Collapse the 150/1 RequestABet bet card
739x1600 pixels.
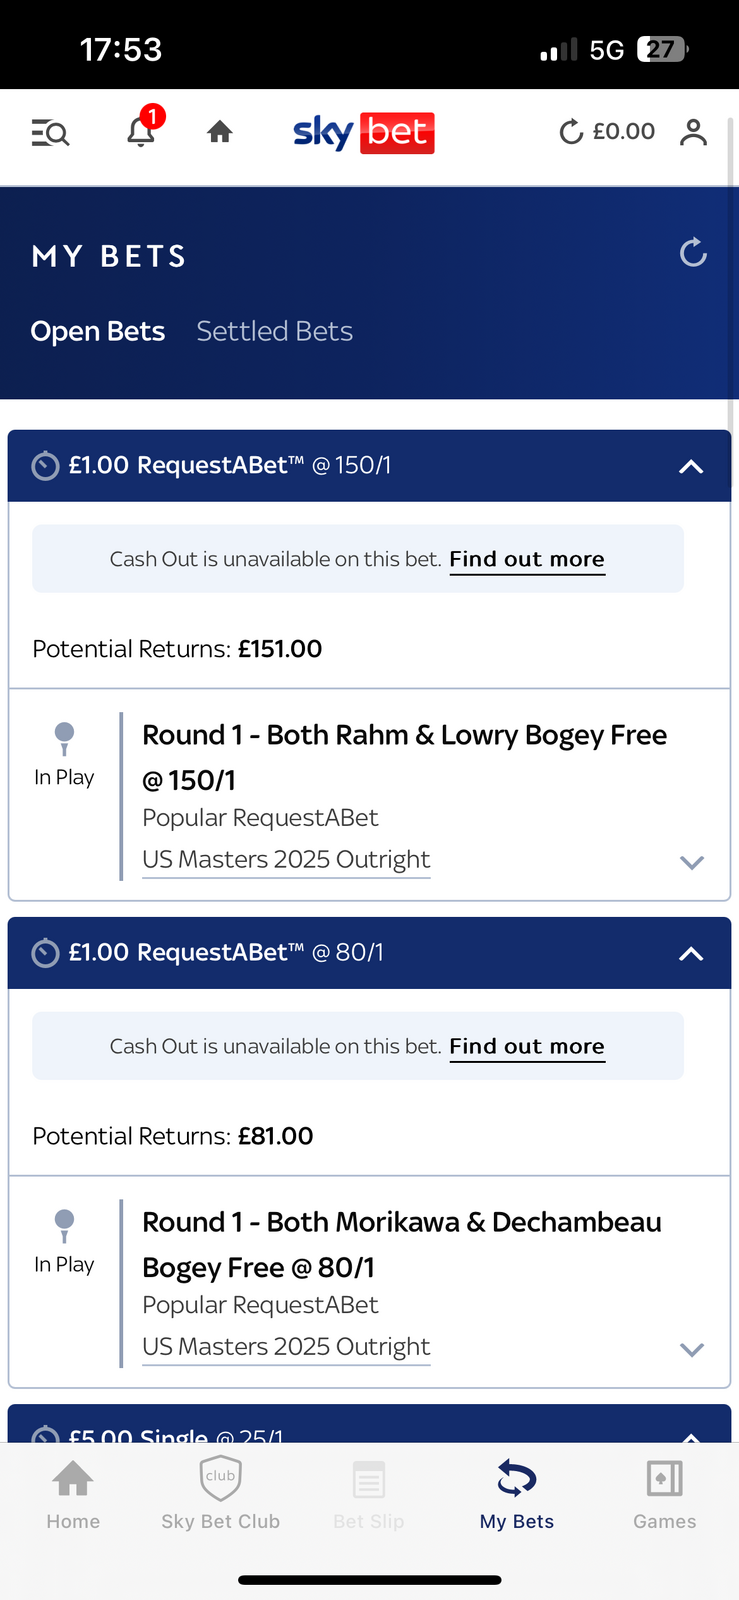691,466
